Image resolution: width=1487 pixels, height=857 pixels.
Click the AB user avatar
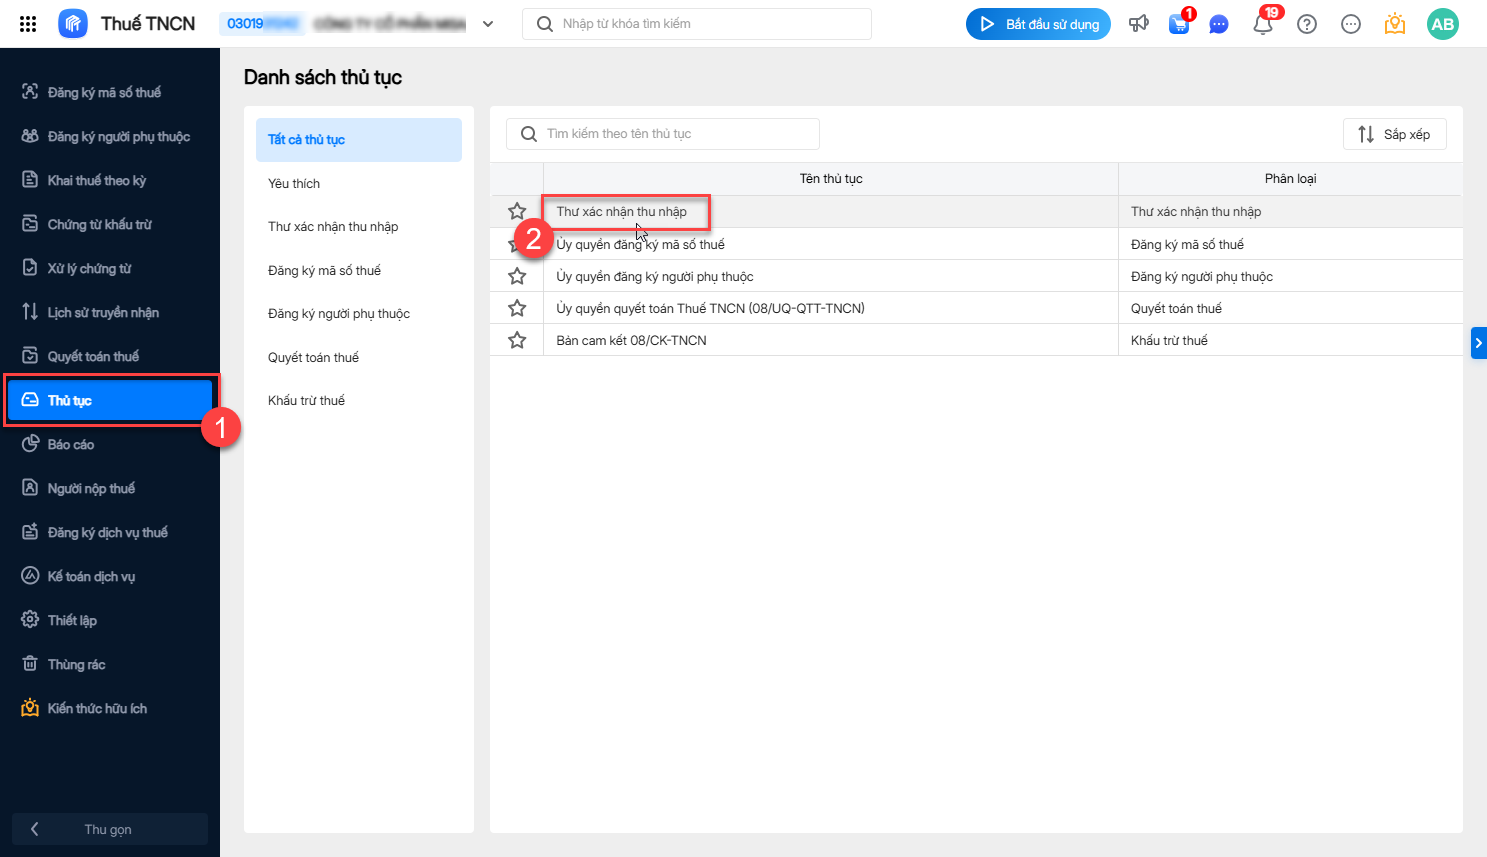pos(1442,24)
